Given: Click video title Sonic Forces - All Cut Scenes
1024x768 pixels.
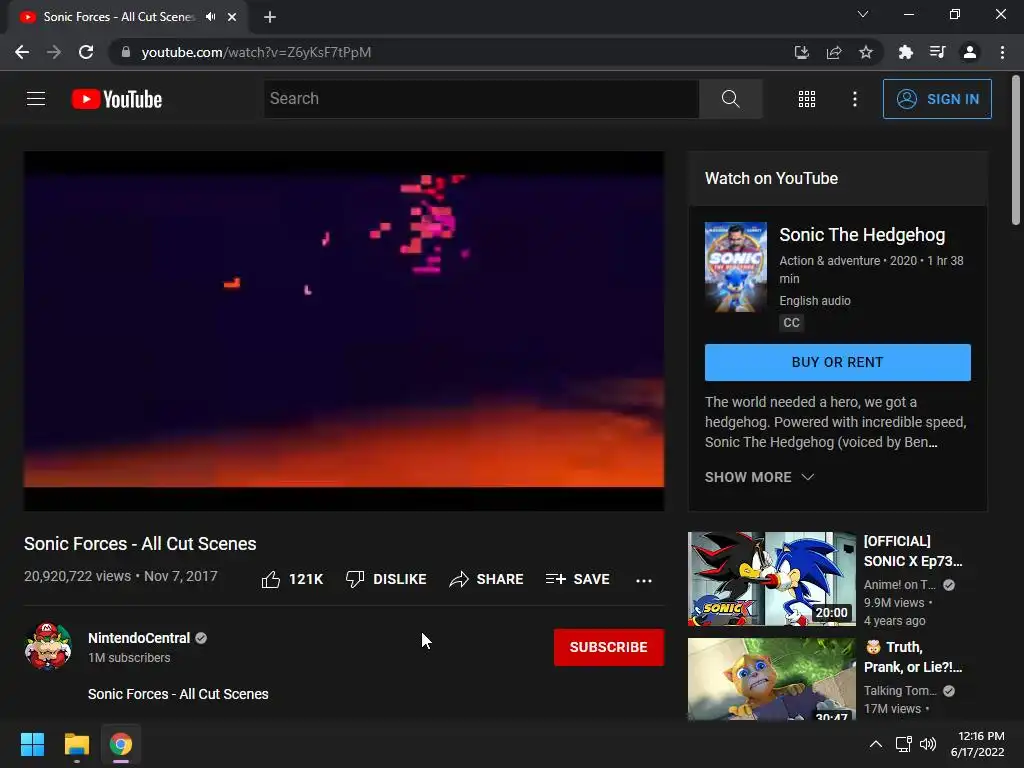Looking at the screenshot, I should (140, 544).
